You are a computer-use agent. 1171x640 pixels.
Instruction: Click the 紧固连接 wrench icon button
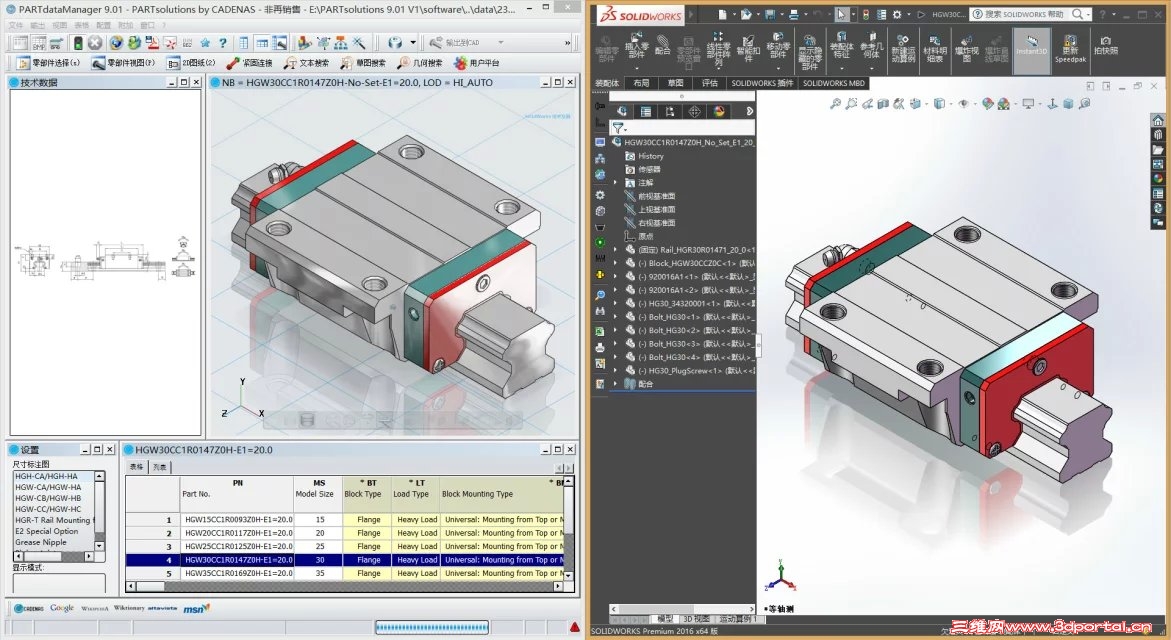[x=249, y=63]
